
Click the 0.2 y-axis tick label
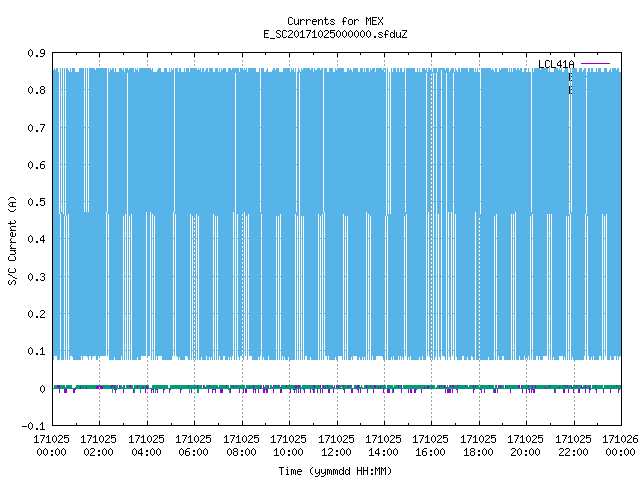click(36, 314)
